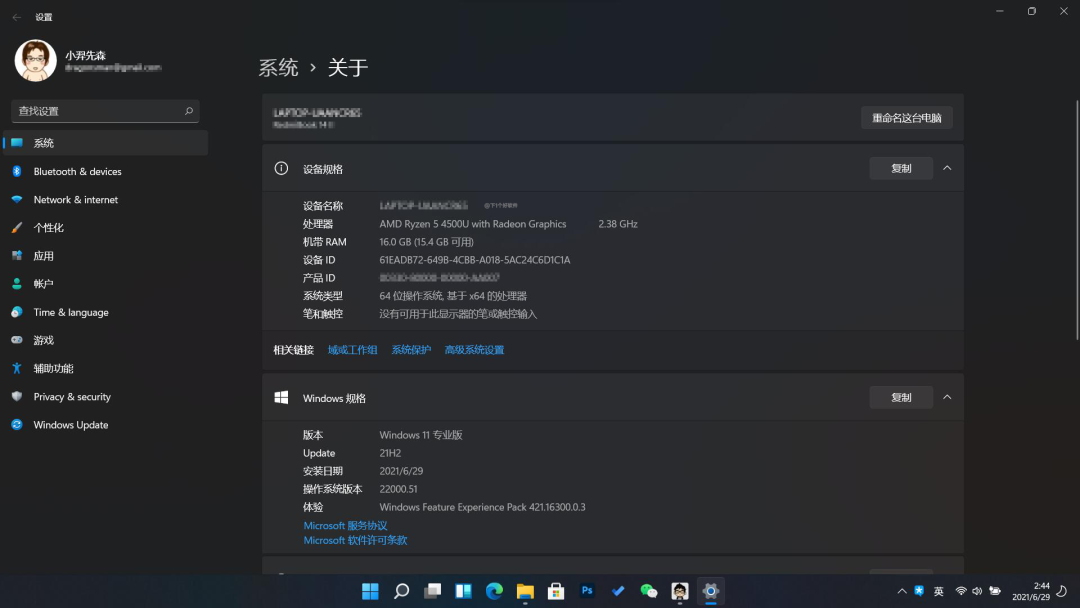
Task: Open Windows Update settings
Action: pos(105,425)
